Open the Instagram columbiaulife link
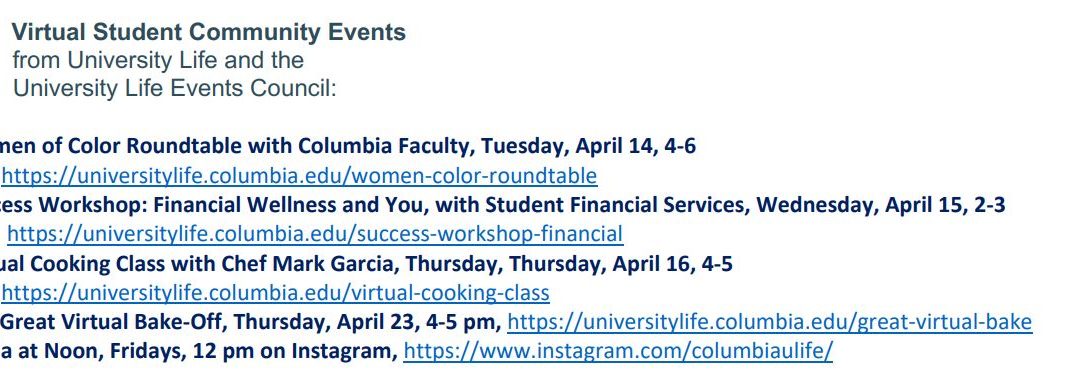 [x=618, y=351]
